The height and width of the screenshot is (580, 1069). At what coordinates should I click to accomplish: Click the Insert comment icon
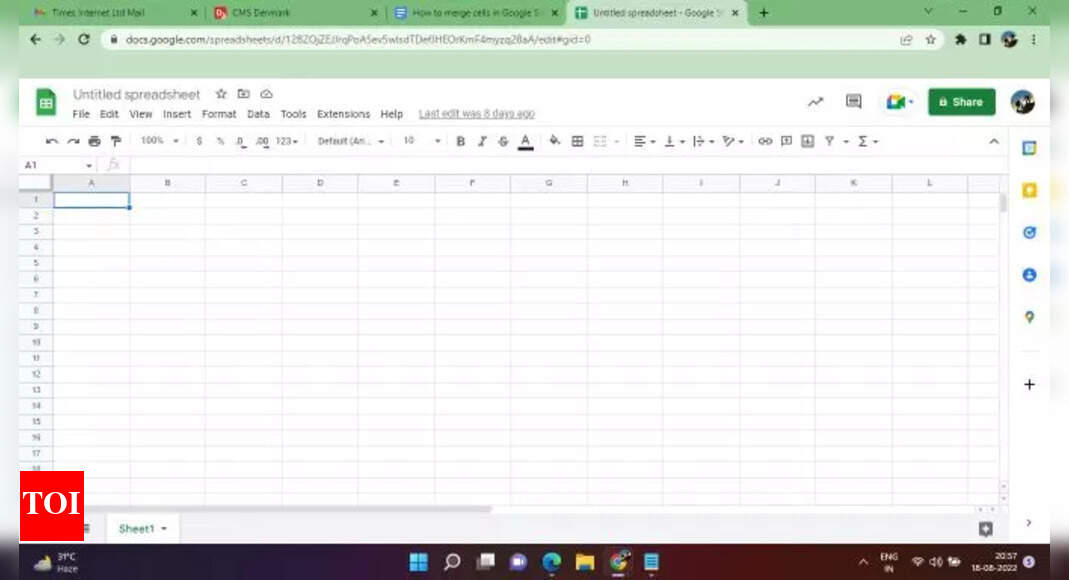pos(787,141)
